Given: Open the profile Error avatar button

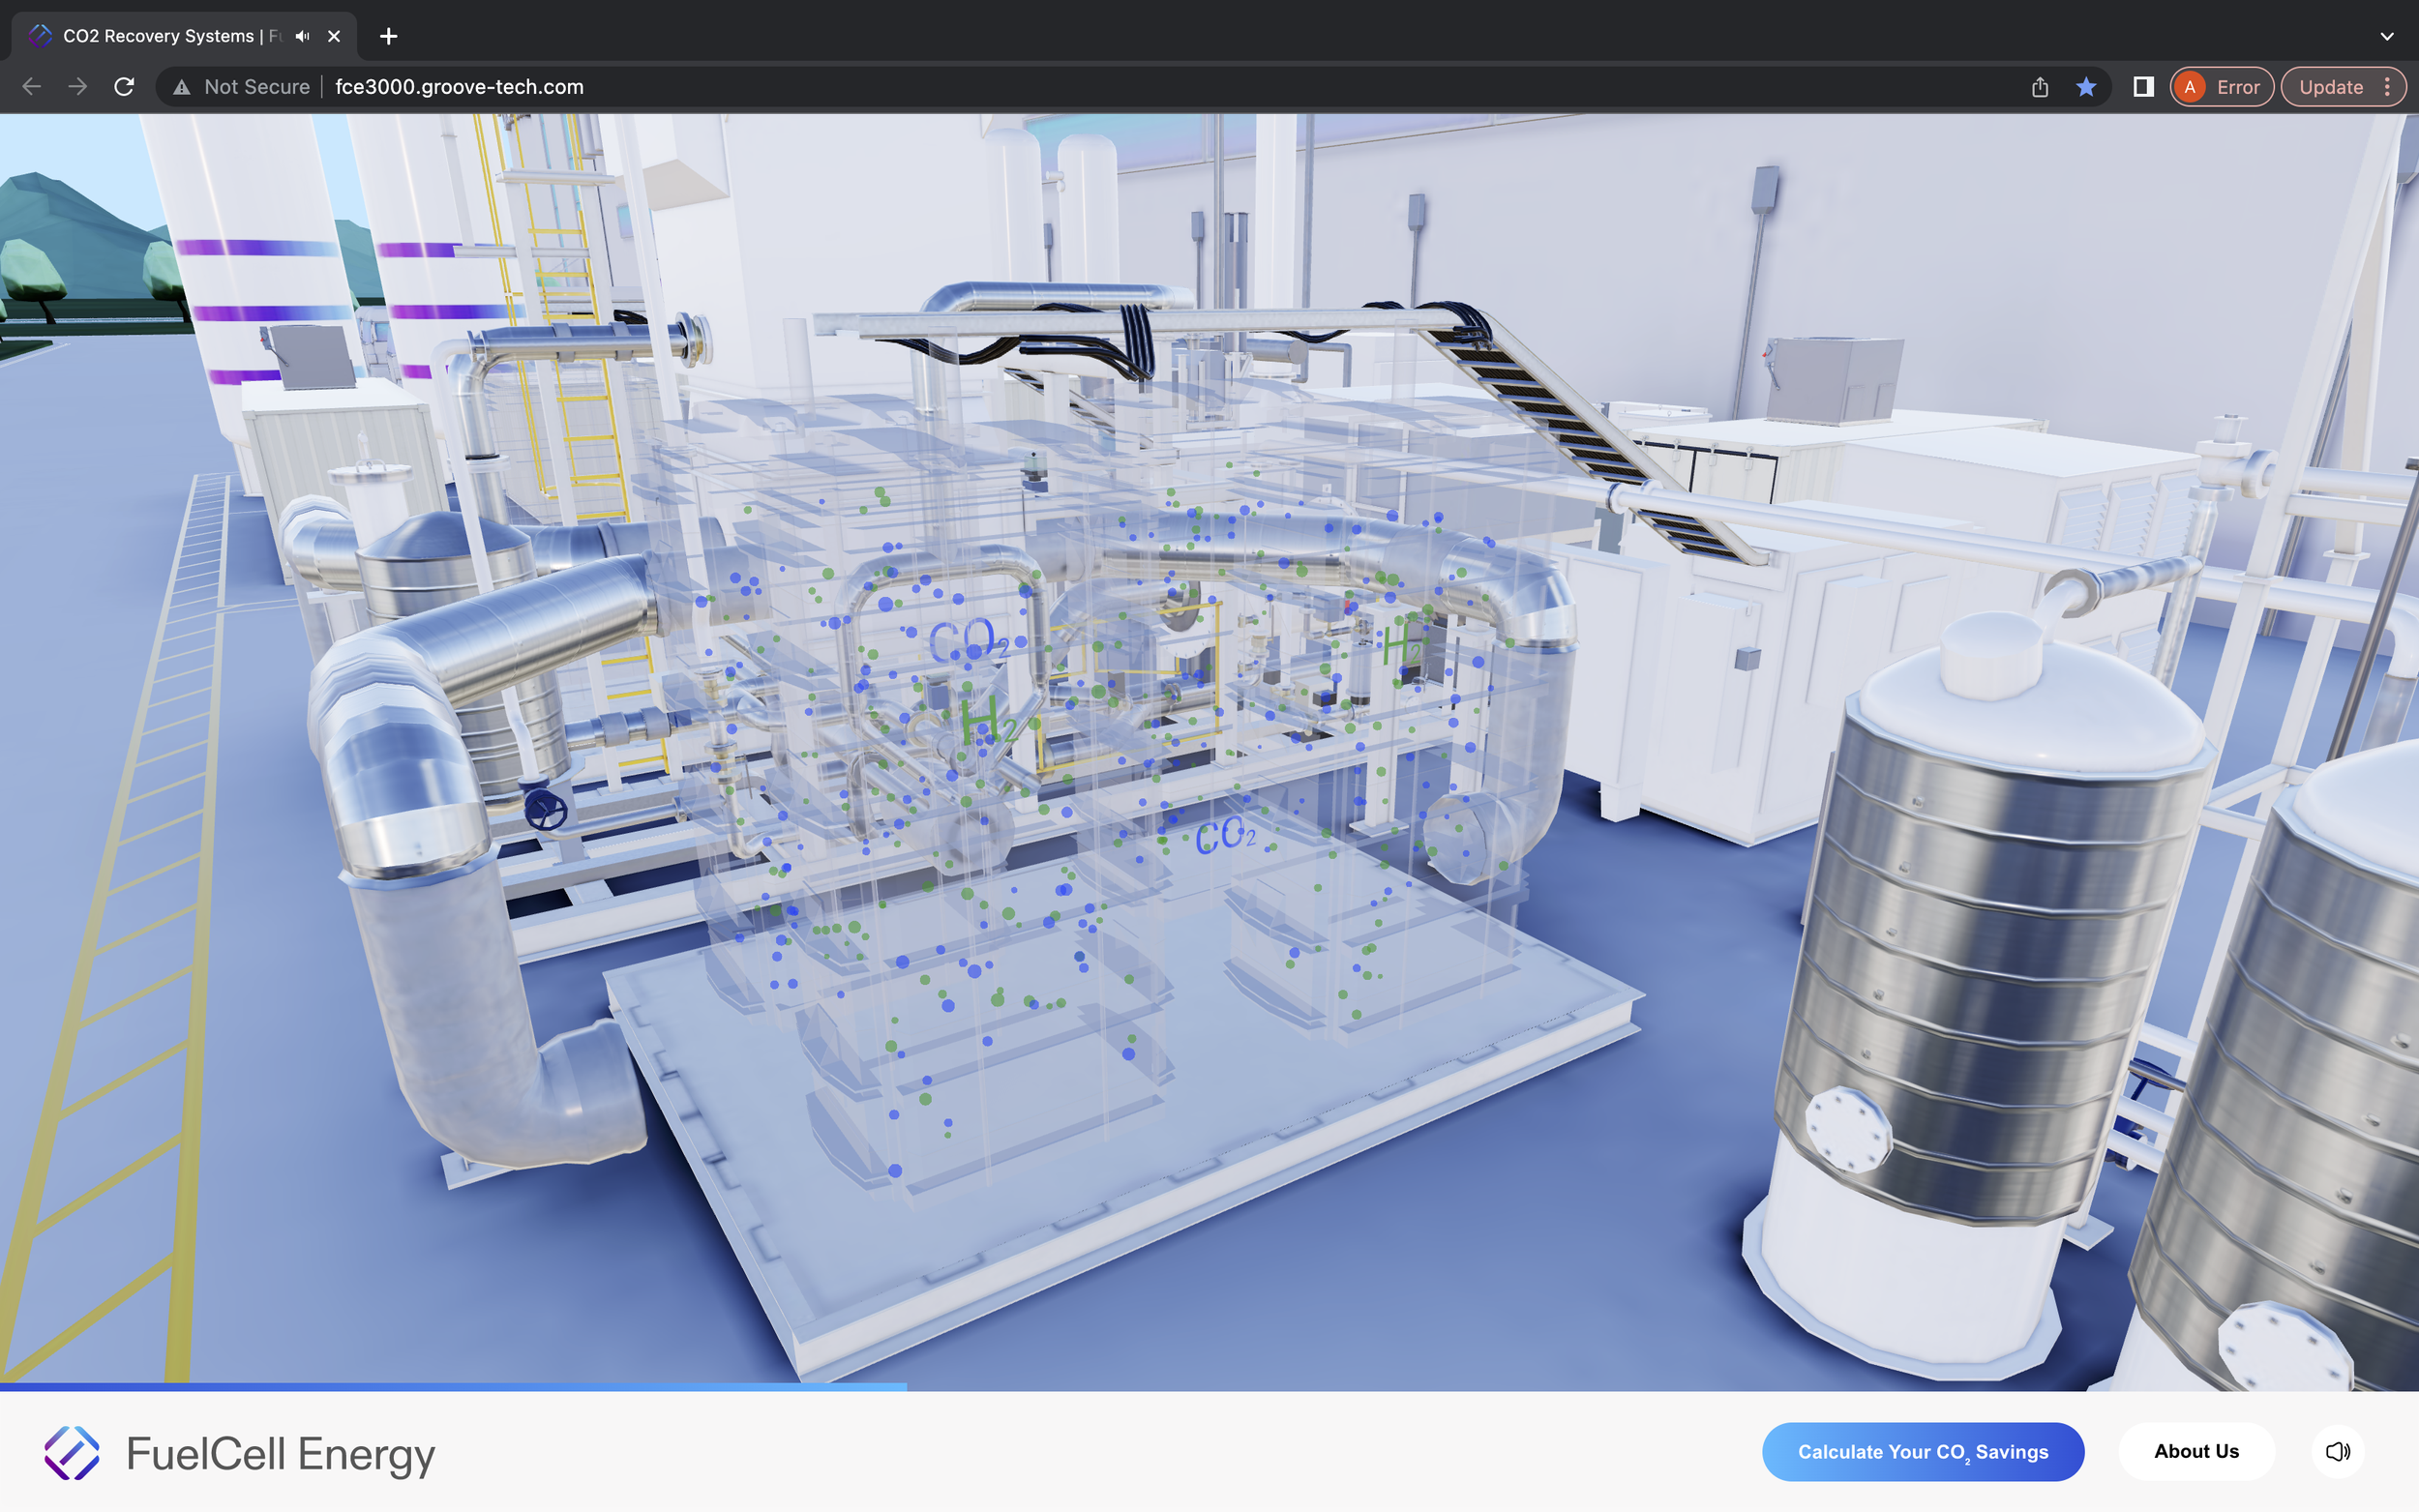Looking at the screenshot, I should [2222, 87].
